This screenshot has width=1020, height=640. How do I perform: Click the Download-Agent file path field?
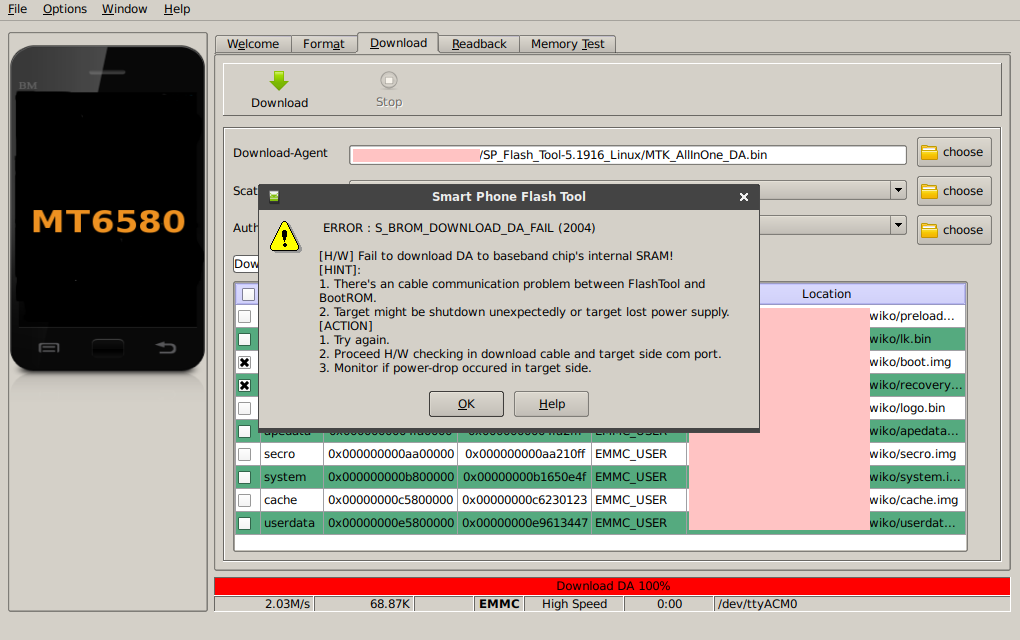point(627,155)
